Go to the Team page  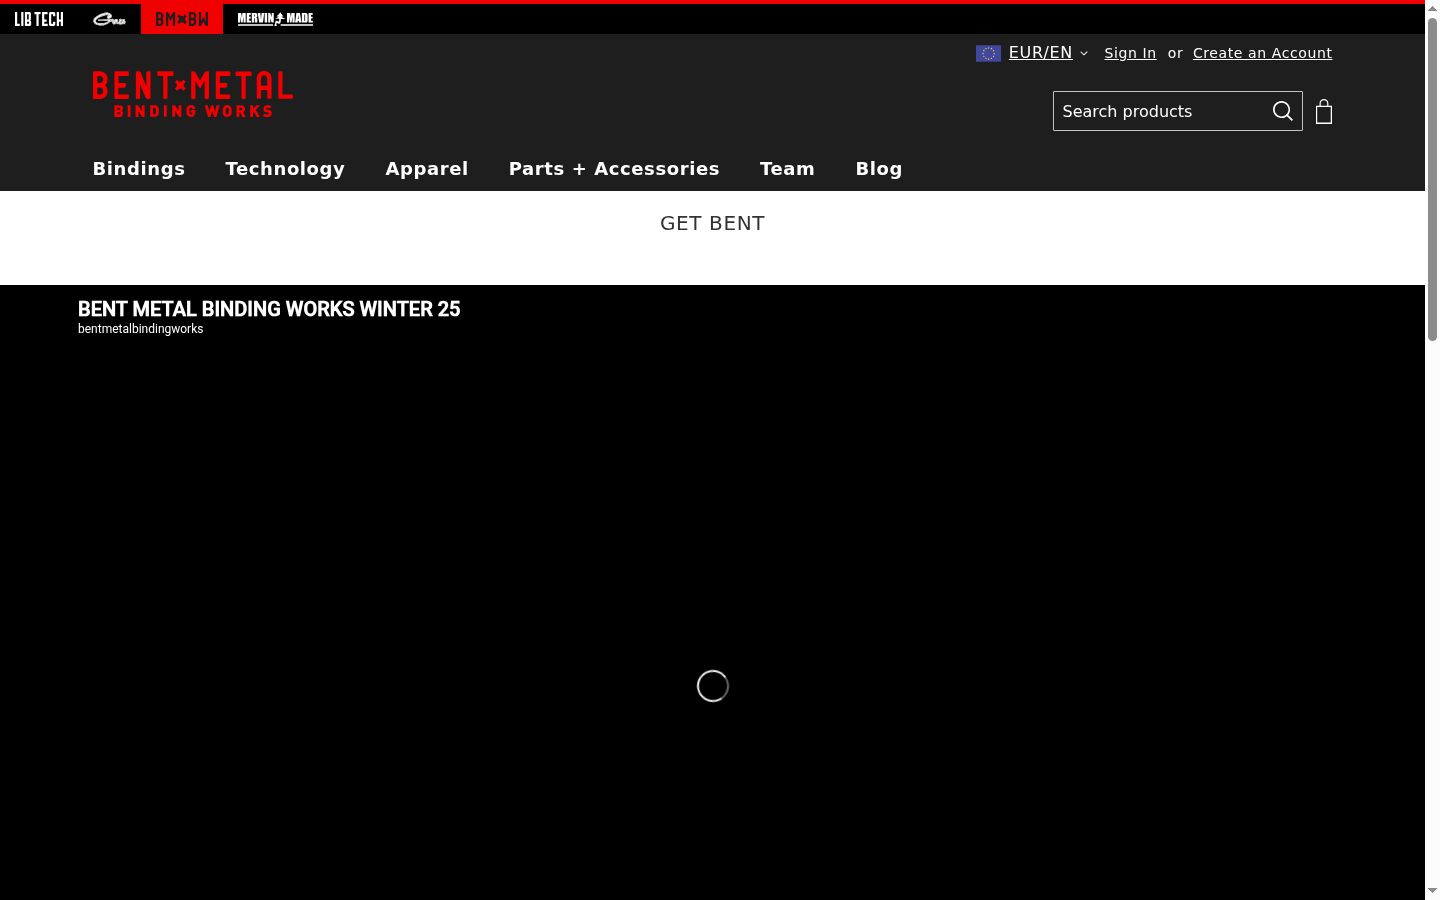coord(787,169)
